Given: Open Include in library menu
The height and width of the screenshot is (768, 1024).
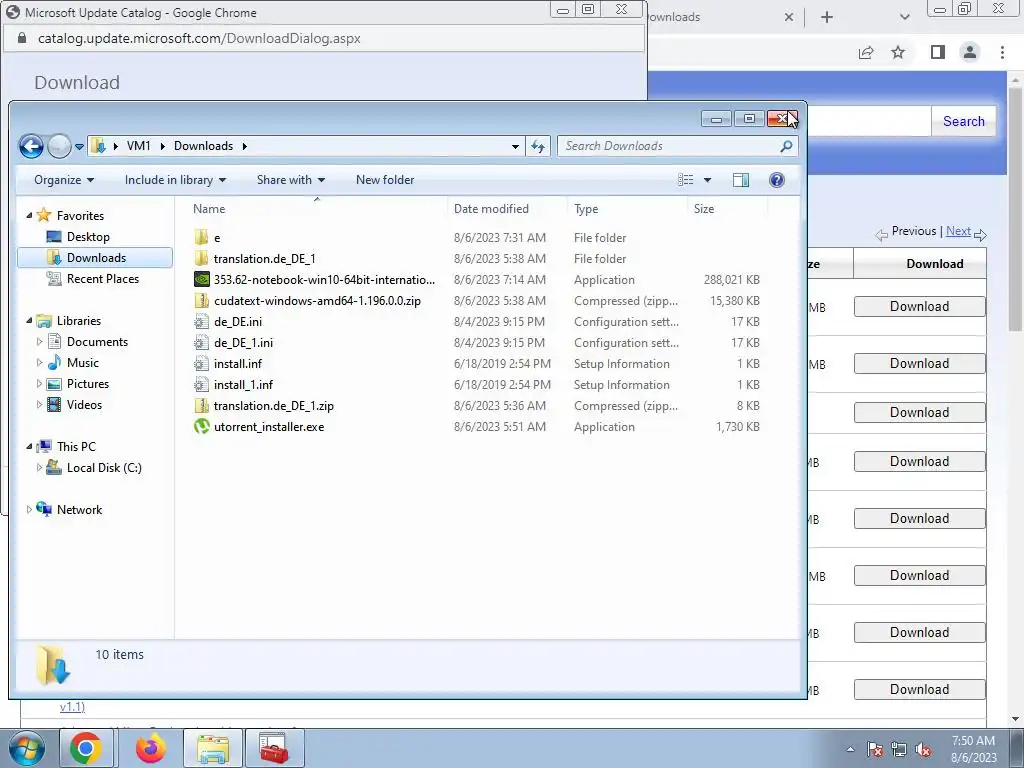Looking at the screenshot, I should 175,180.
